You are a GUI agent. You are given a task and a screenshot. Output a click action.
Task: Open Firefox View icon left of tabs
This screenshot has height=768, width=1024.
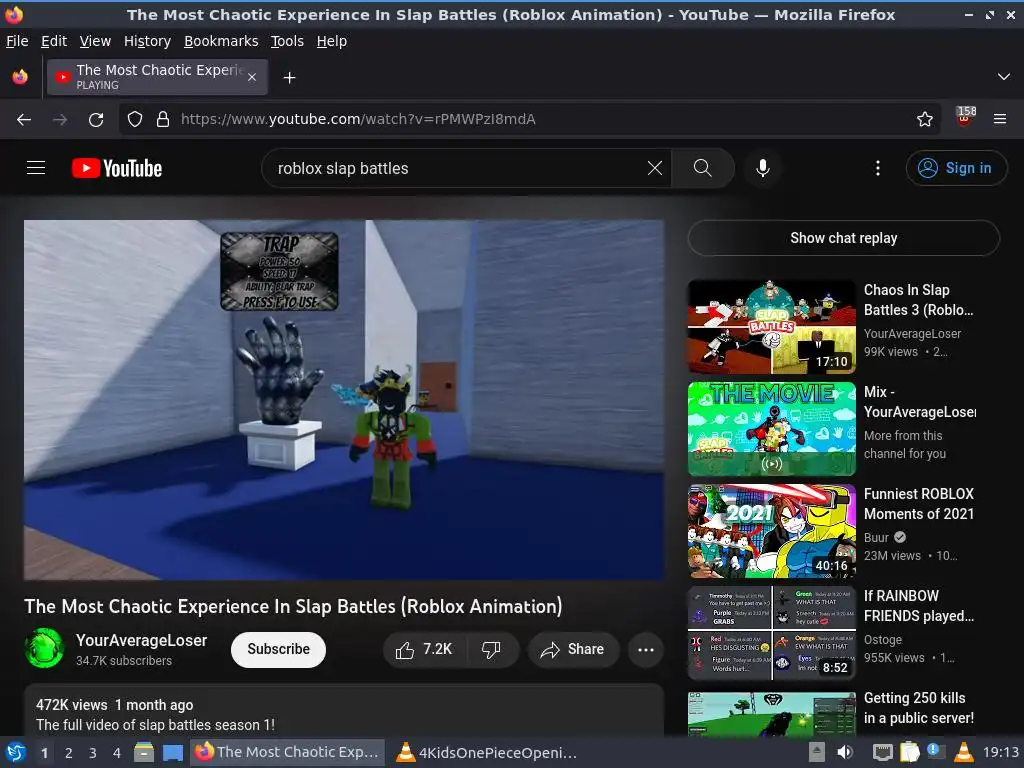[x=20, y=77]
